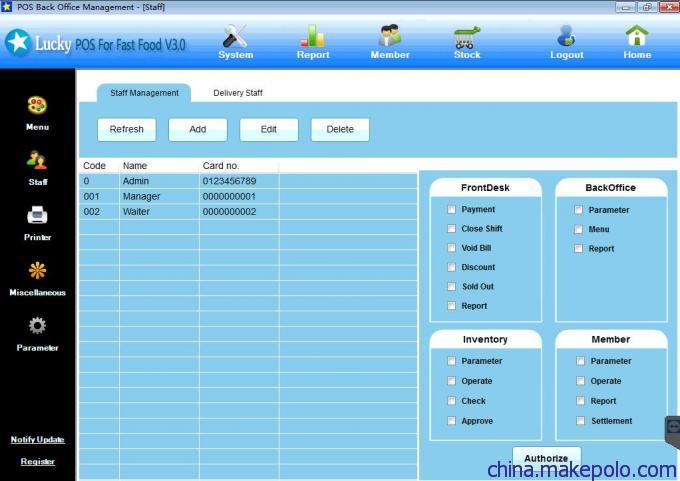The width and height of the screenshot is (680, 481).
Task: Switch to the Staff Management tab
Action: [x=144, y=93]
